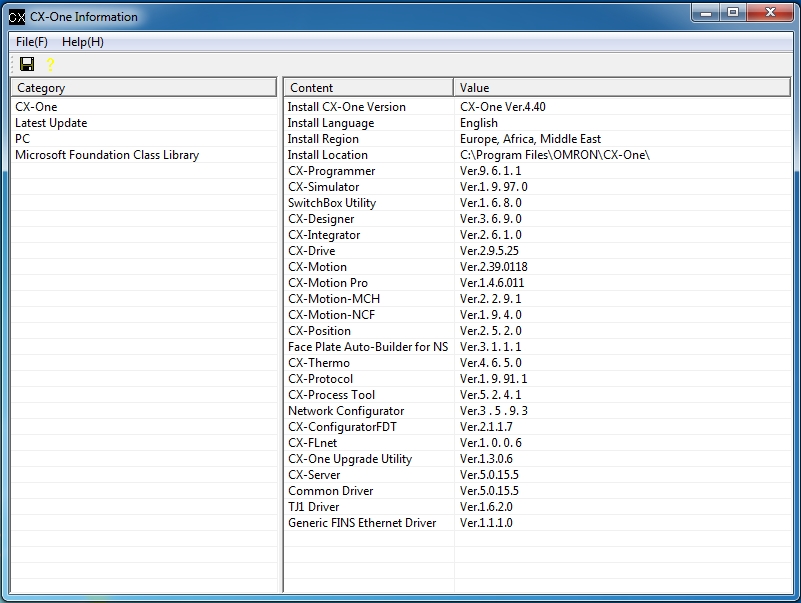Open the File(F) menu
Screen dimensions: 801x603
click(x=32, y=42)
